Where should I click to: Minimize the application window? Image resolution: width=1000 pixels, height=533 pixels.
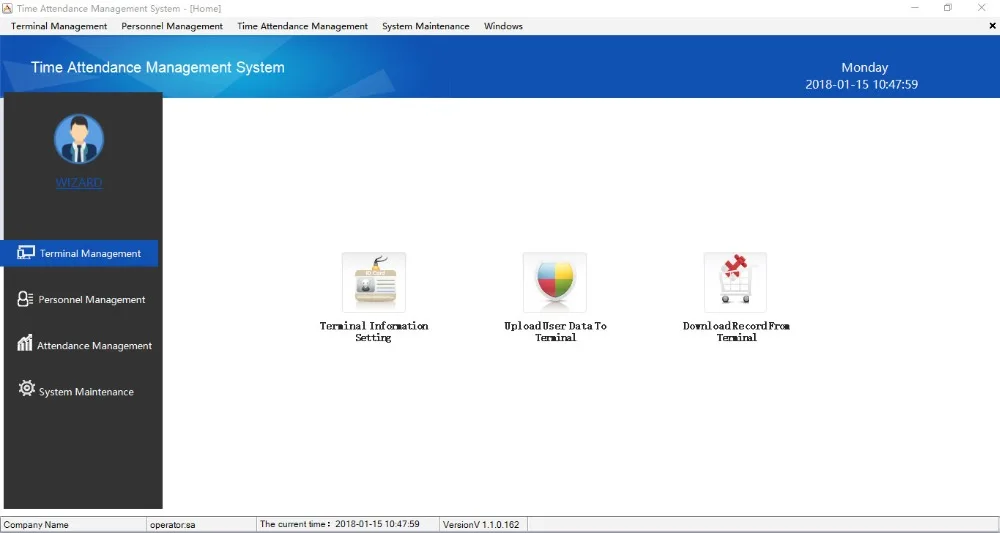coord(915,8)
